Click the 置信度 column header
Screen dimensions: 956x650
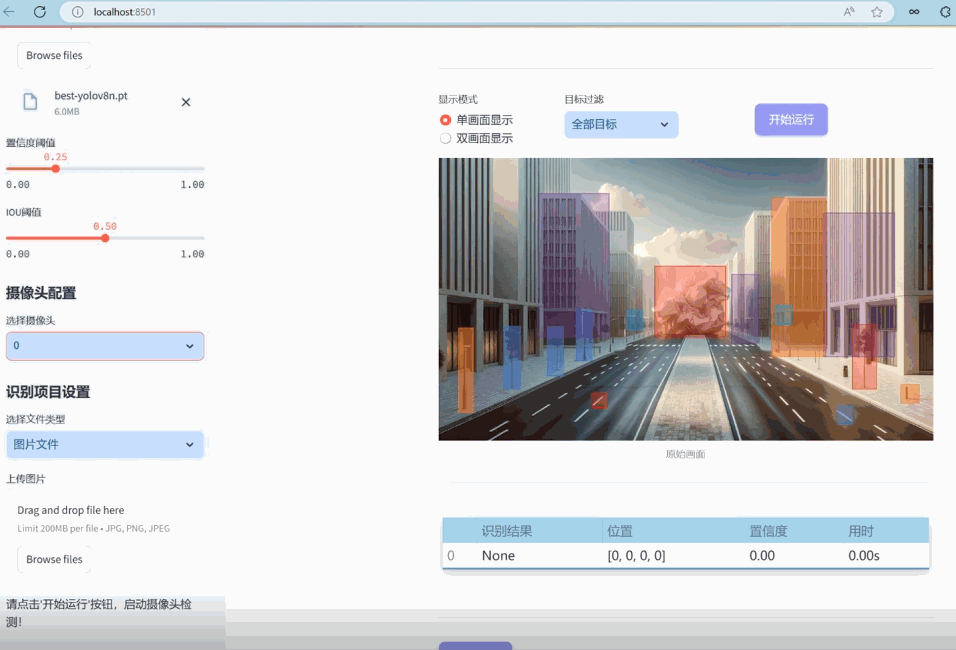click(768, 531)
